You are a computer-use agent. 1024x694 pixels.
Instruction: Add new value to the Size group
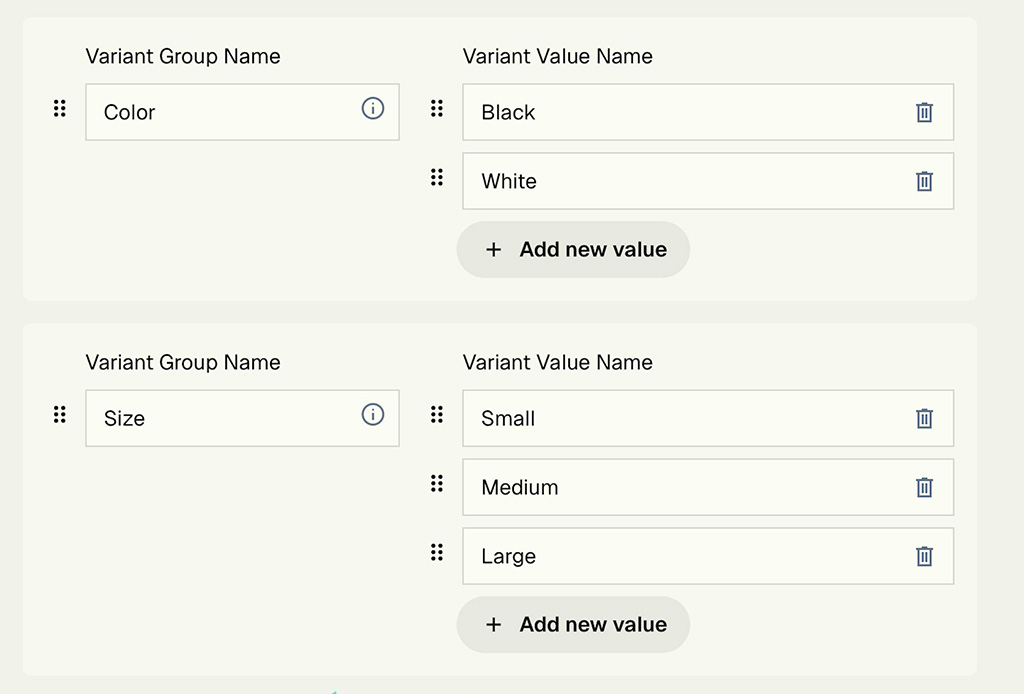click(573, 624)
